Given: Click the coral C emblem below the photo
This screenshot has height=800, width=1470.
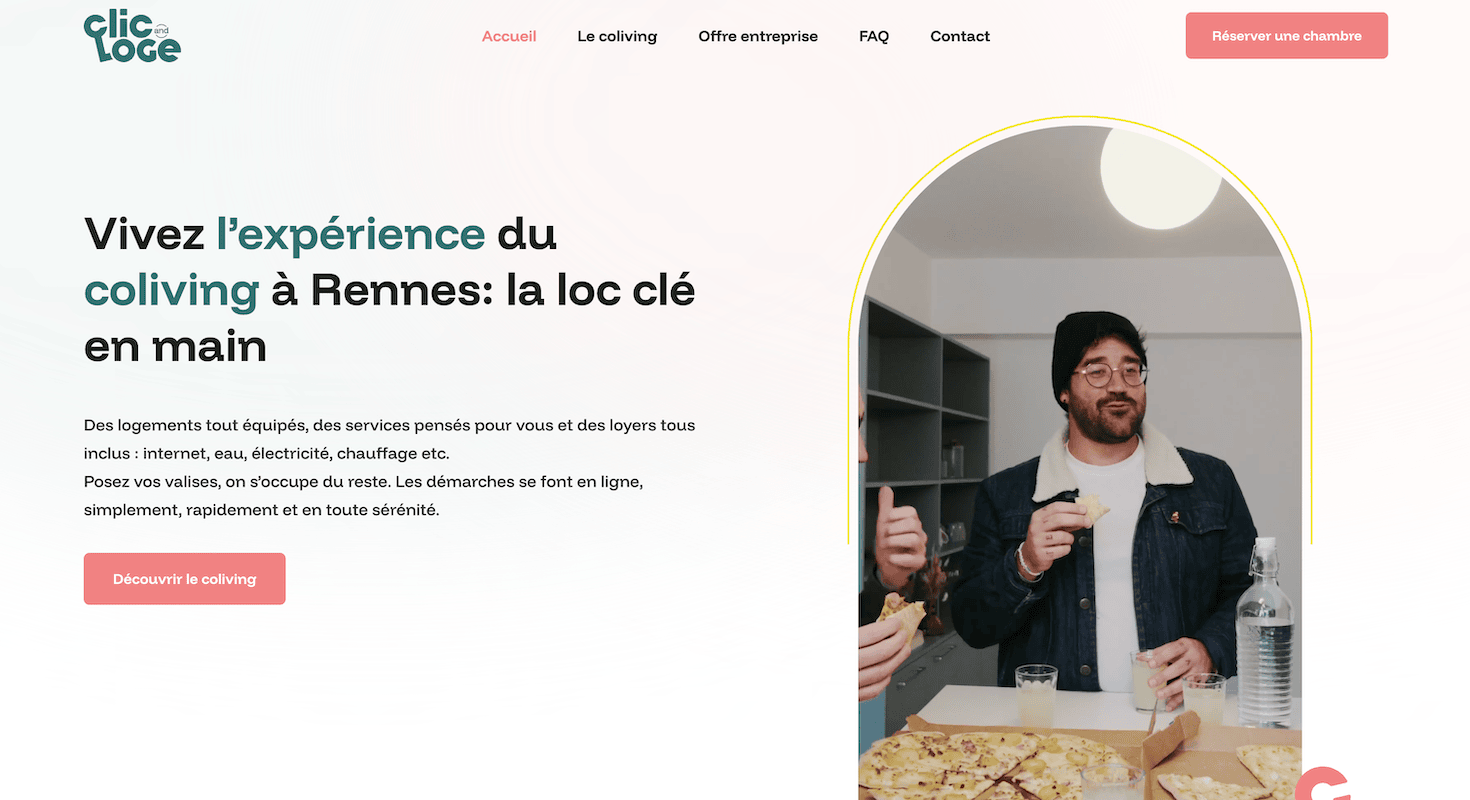Looking at the screenshot, I should [1322, 783].
